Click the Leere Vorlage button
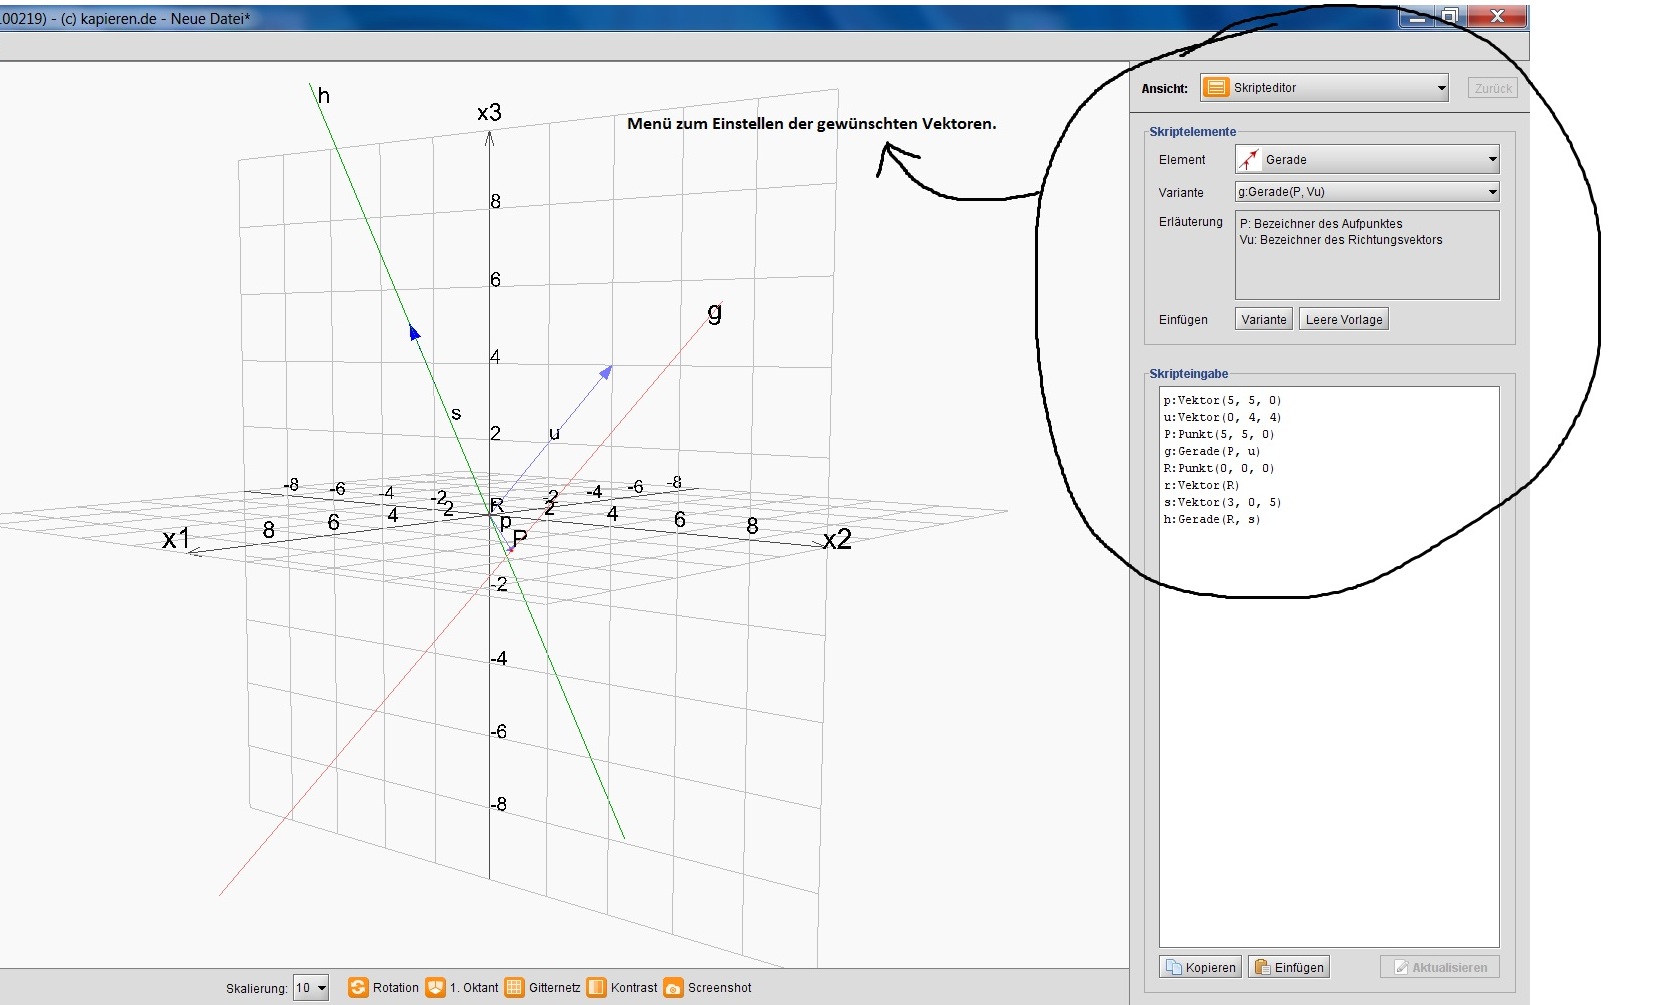Screen dimensions: 1656x1005 tap(1343, 320)
